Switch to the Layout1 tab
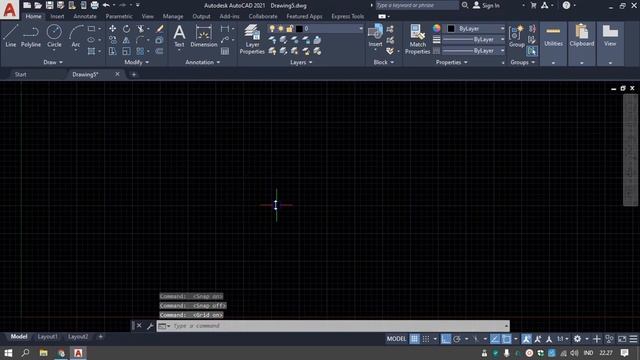This screenshot has height=360, width=640. [47, 337]
